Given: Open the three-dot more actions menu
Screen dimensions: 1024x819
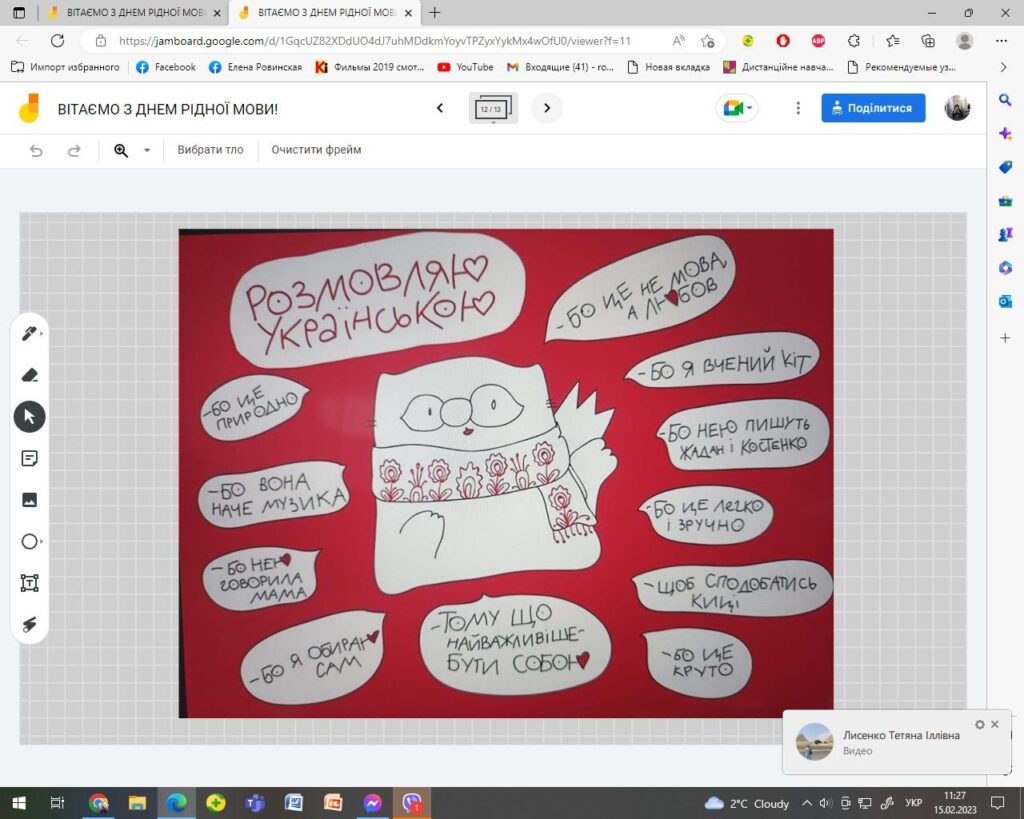Looking at the screenshot, I should tap(798, 108).
